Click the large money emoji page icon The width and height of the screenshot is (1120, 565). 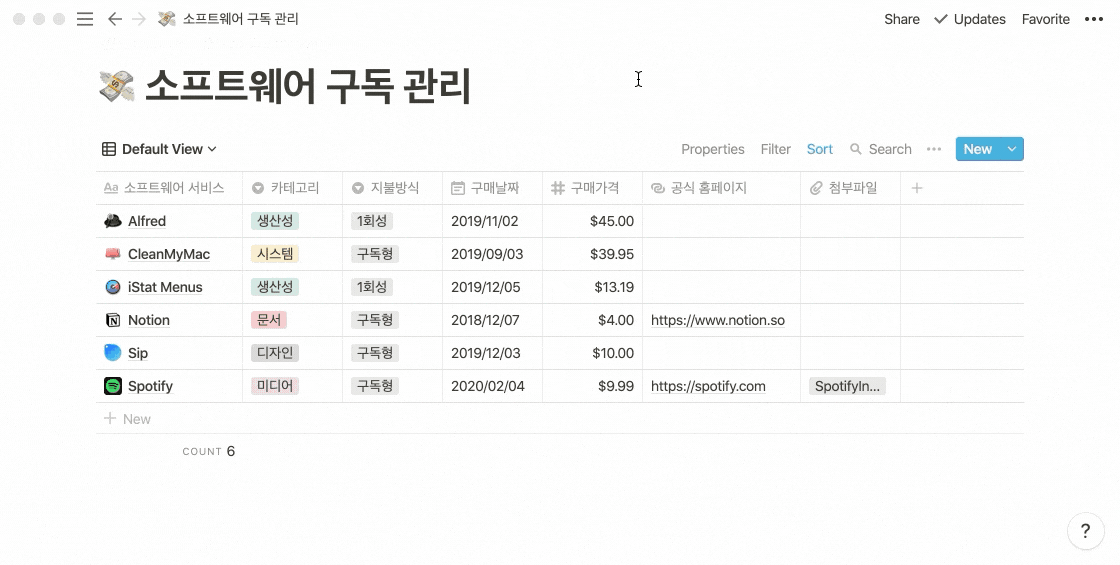[116, 86]
